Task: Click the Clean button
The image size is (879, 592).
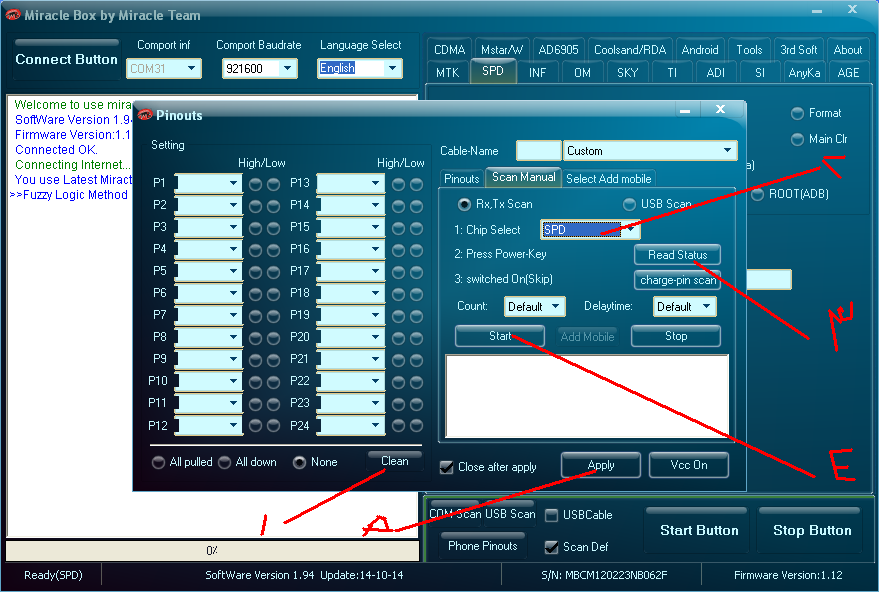Action: point(395,461)
